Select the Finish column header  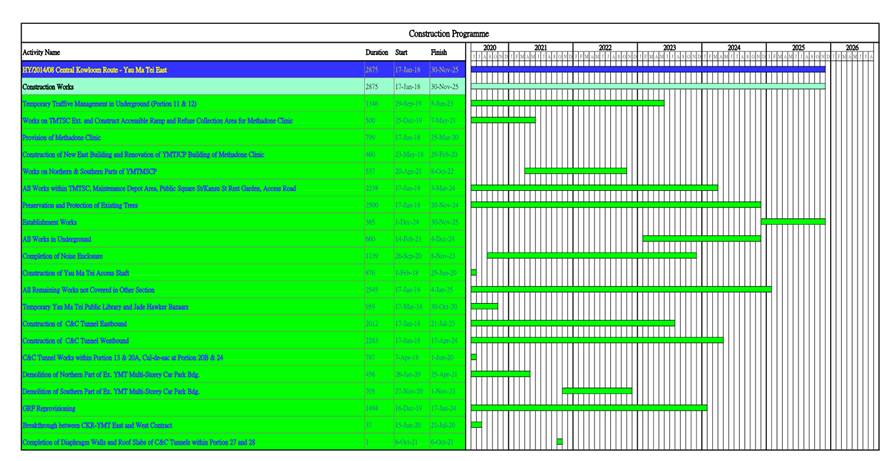pyautogui.click(x=439, y=52)
